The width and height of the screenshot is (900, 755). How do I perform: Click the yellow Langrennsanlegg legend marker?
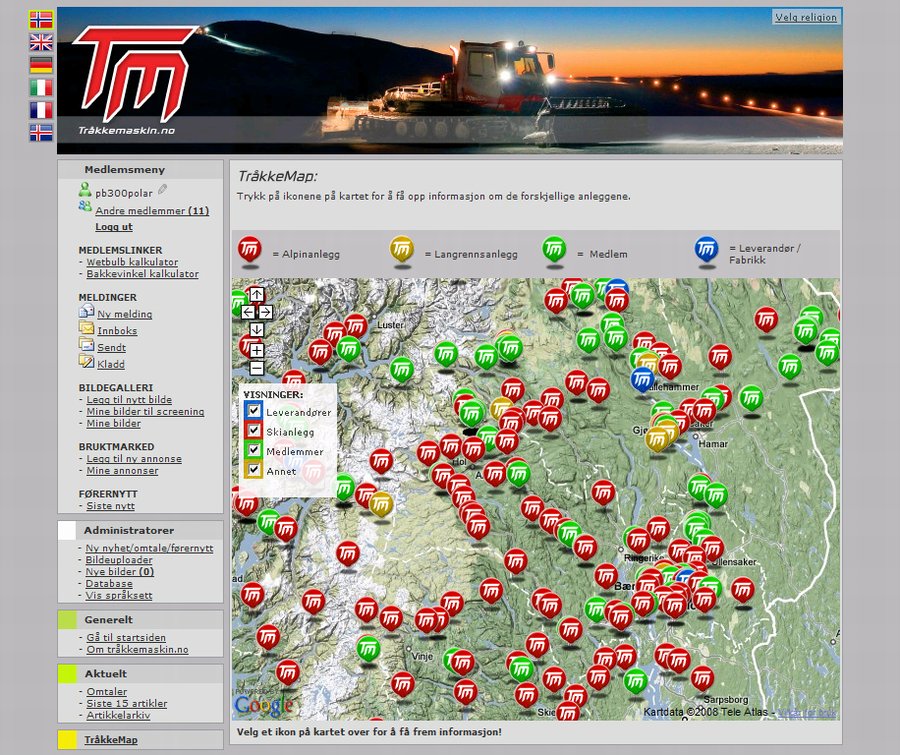[x=402, y=251]
